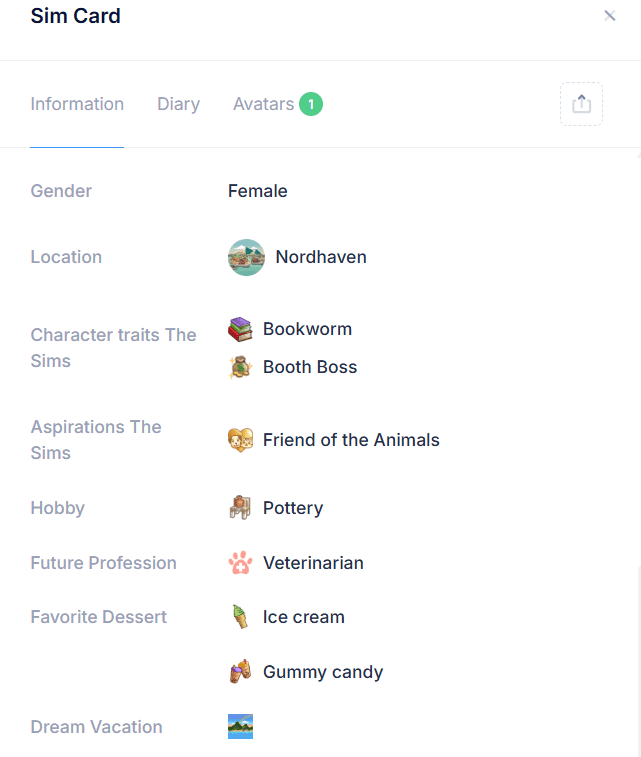
Task: Click the Ice cream cone icon
Action: tap(240, 617)
